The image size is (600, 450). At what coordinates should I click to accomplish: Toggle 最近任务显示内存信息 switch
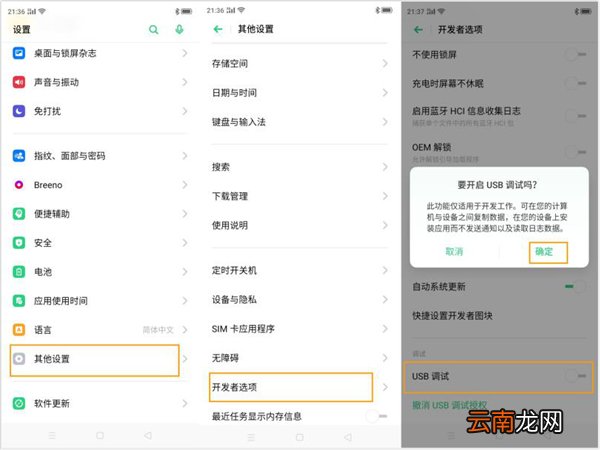pyautogui.click(x=376, y=416)
